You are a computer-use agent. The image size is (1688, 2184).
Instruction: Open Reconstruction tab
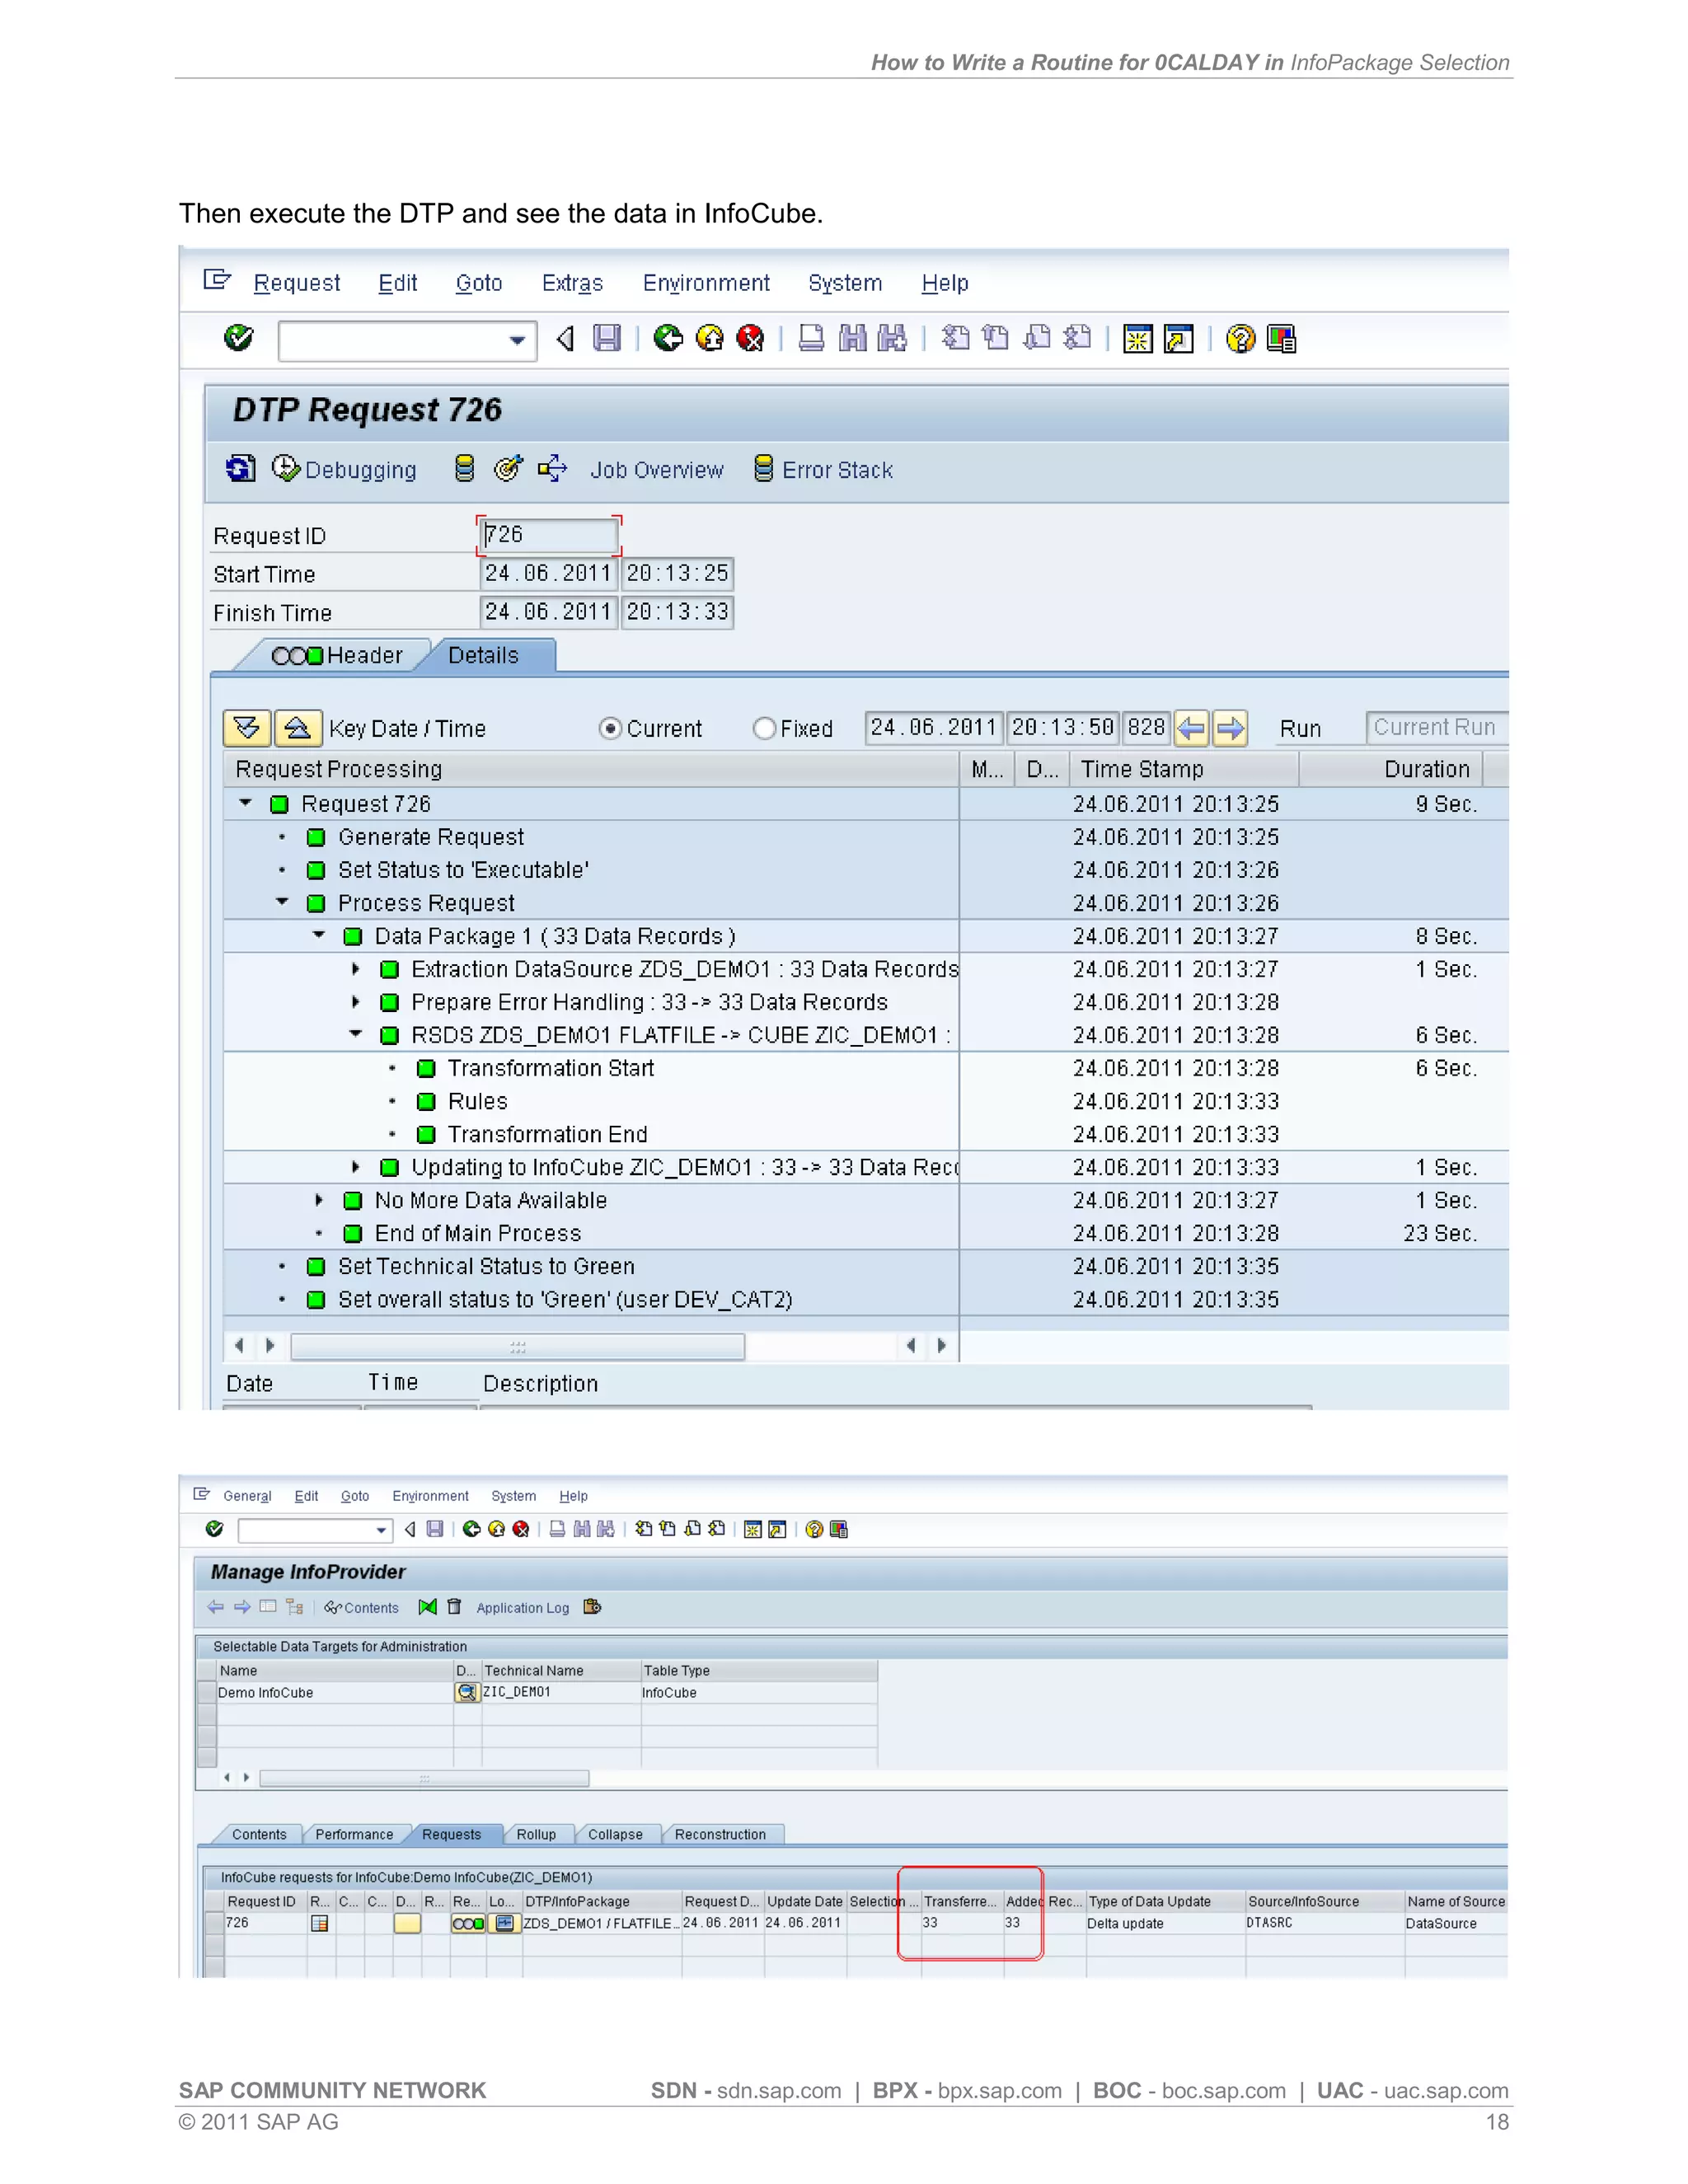(720, 1834)
